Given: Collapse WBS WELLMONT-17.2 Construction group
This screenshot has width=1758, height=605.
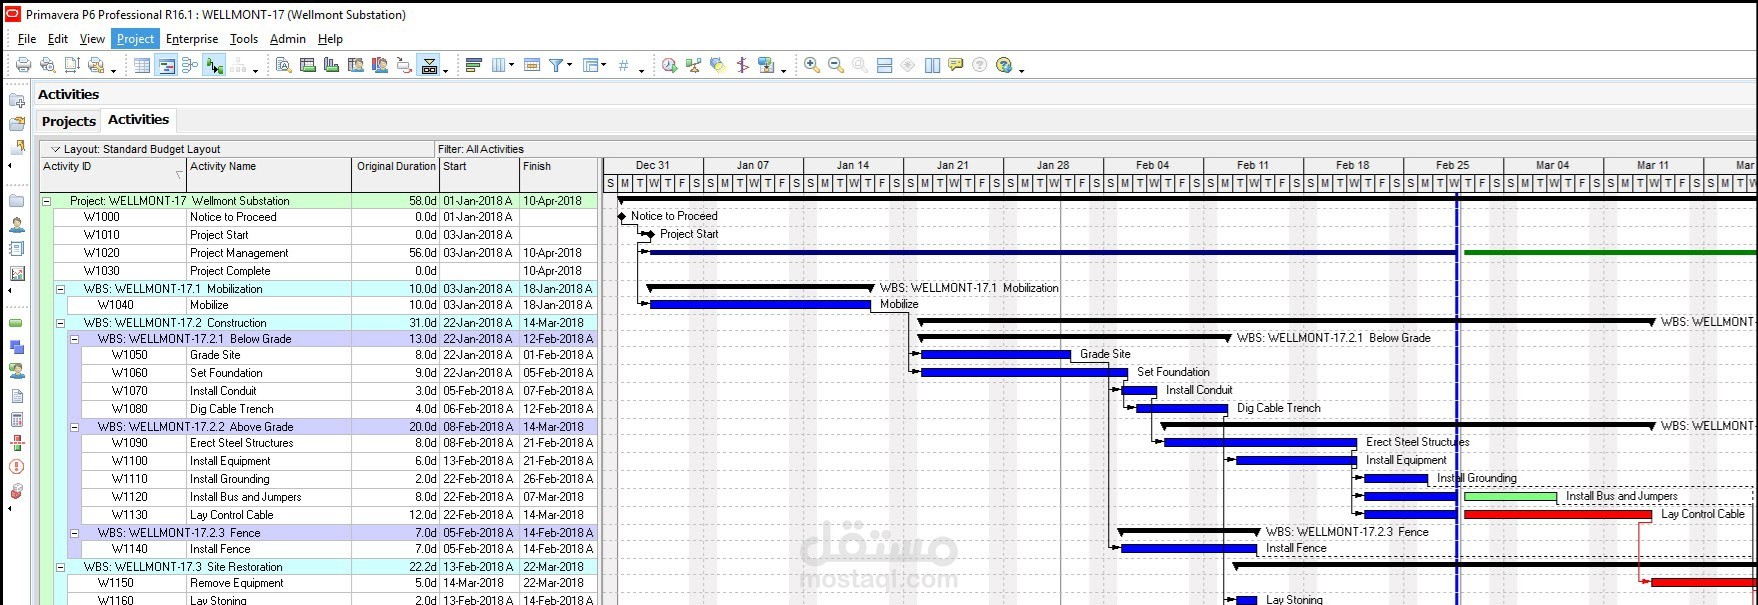Looking at the screenshot, I should click(x=60, y=323).
